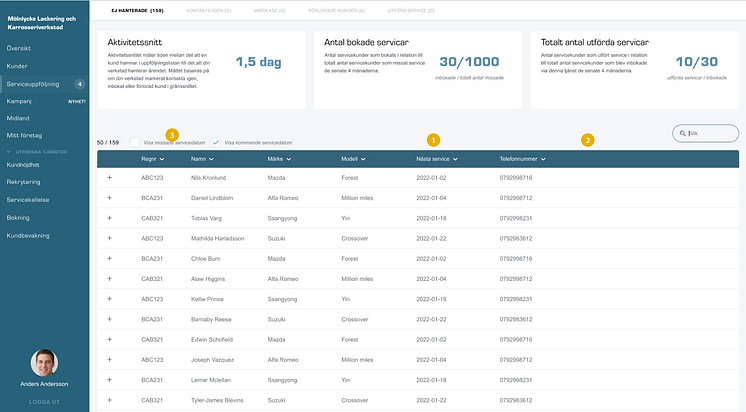This screenshot has width=746, height=412.
Task: Expand row for Daniel Lindblom with plus icon
Action: click(109, 197)
